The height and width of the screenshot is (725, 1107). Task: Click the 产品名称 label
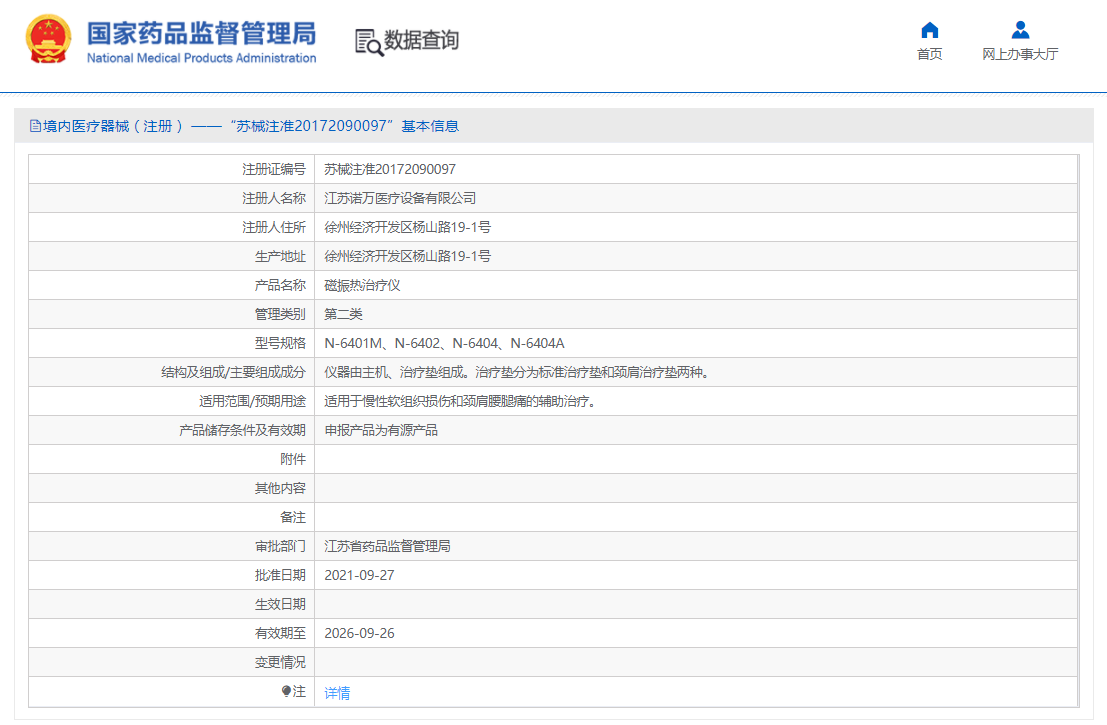pos(280,285)
